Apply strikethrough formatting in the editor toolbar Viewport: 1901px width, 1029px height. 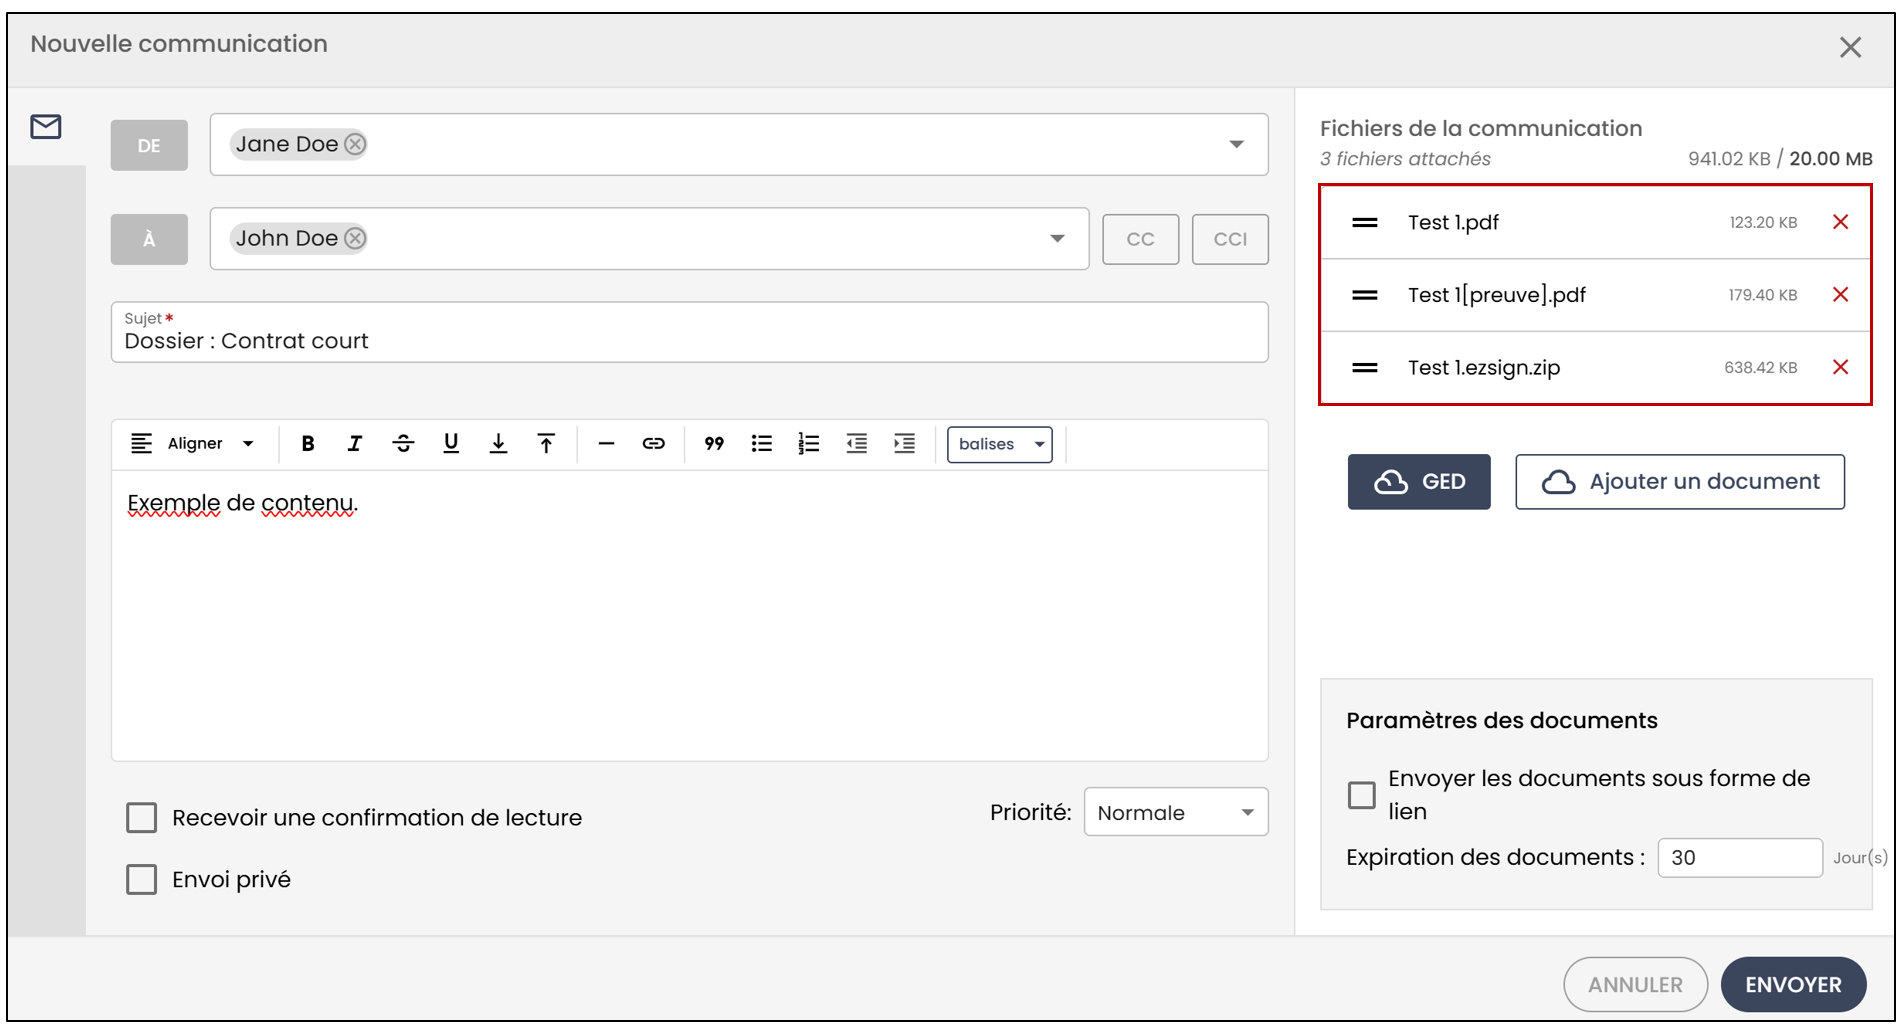click(x=403, y=444)
